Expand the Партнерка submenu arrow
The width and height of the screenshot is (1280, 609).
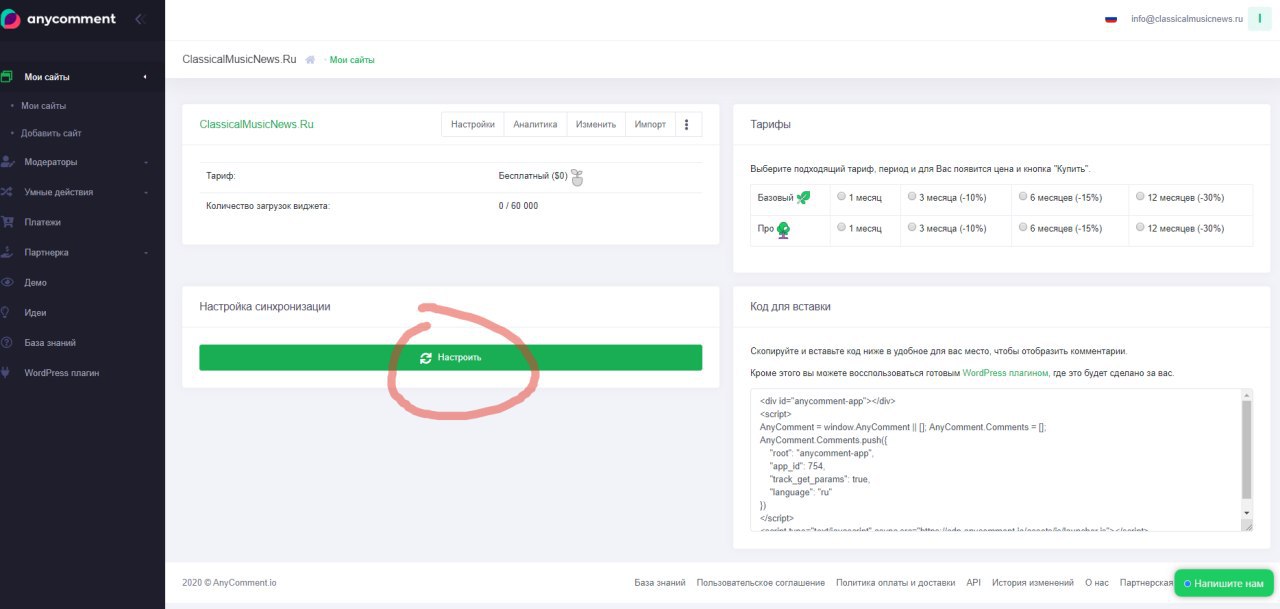[145, 252]
